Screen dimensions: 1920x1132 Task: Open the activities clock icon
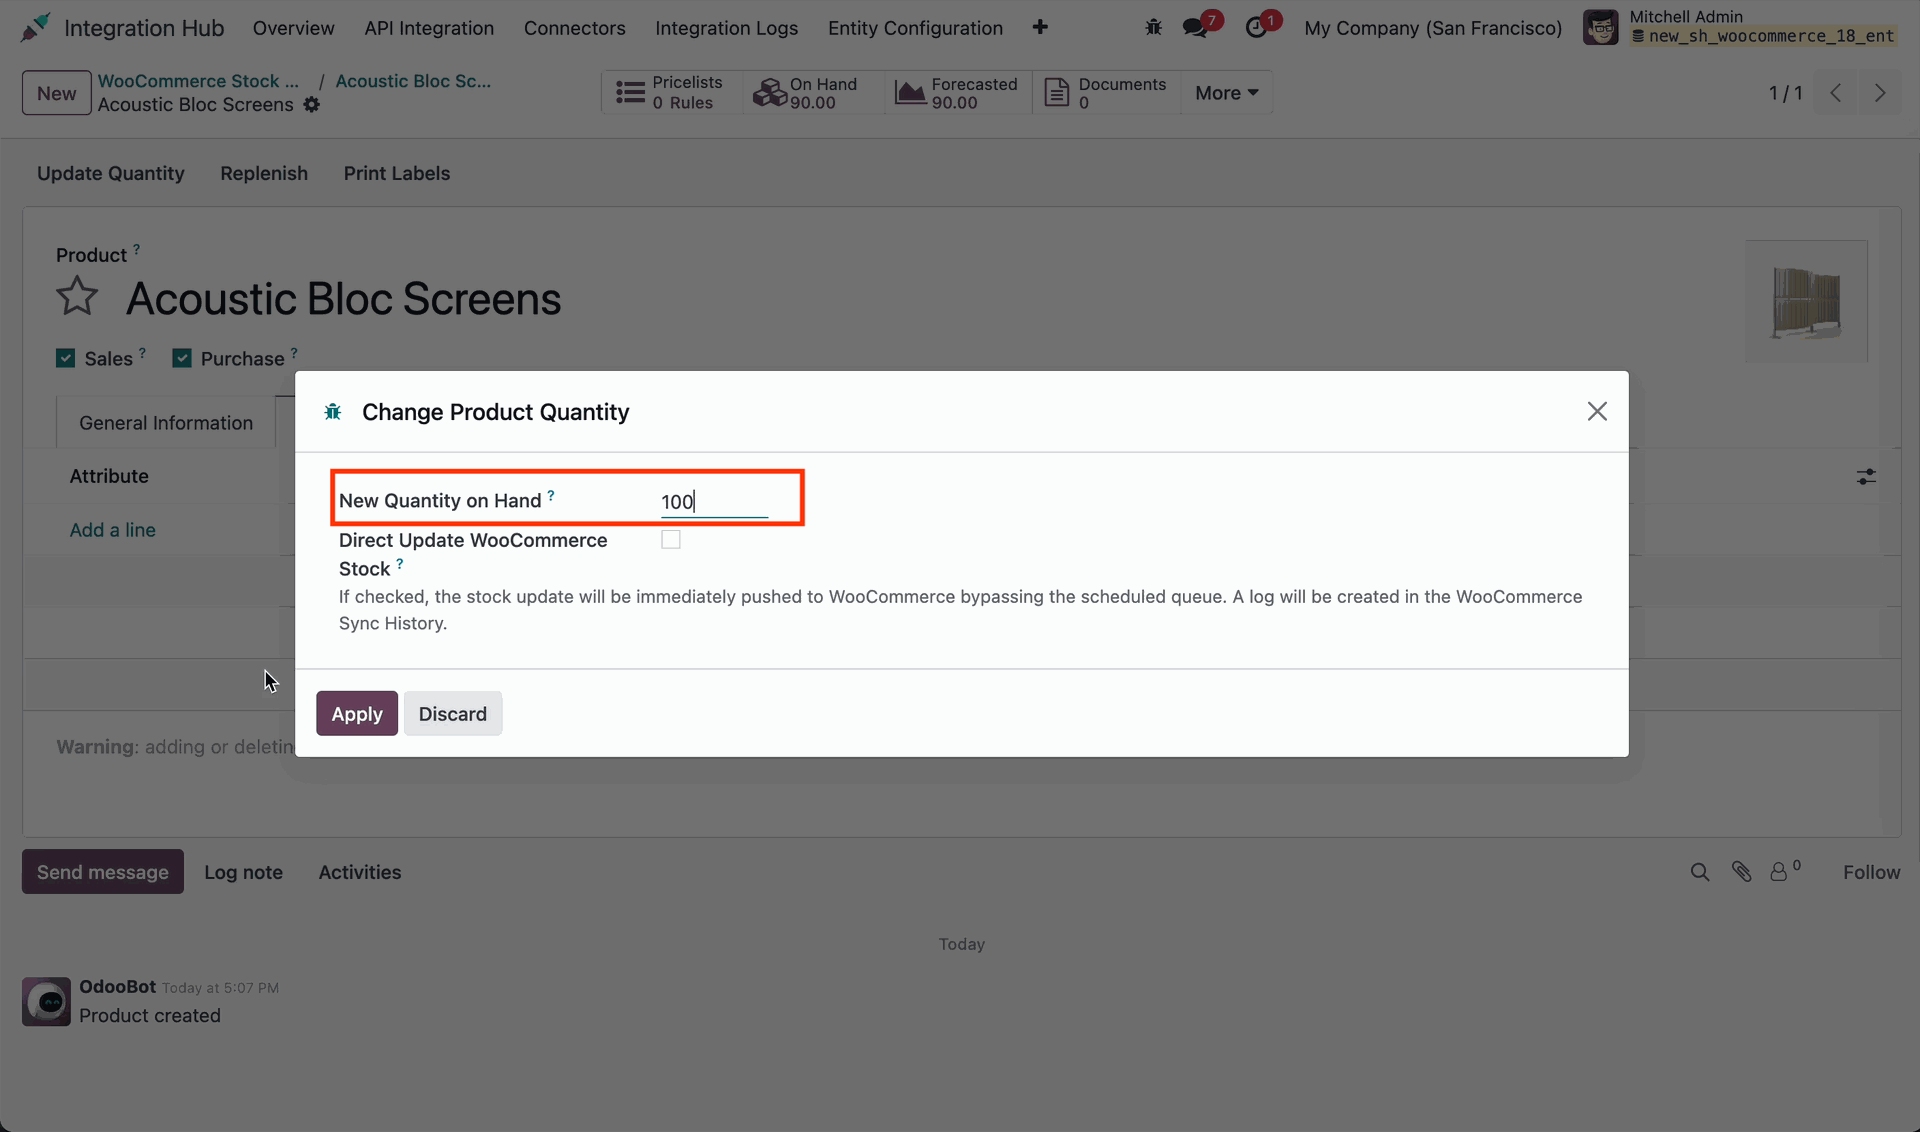tap(1256, 28)
